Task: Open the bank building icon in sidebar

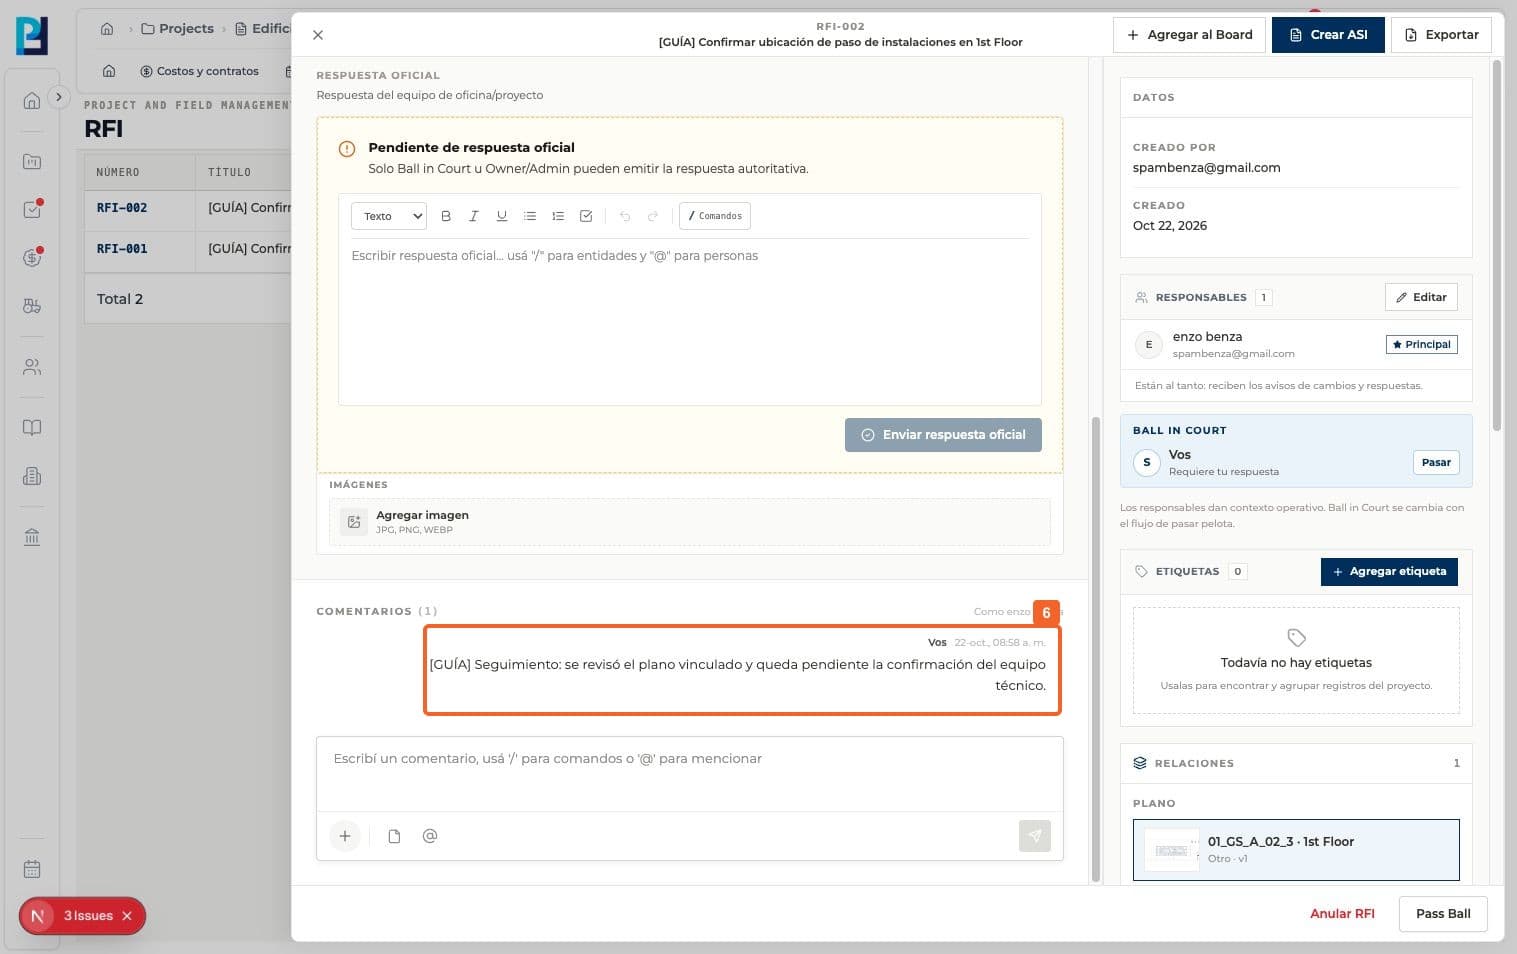Action: coord(32,537)
